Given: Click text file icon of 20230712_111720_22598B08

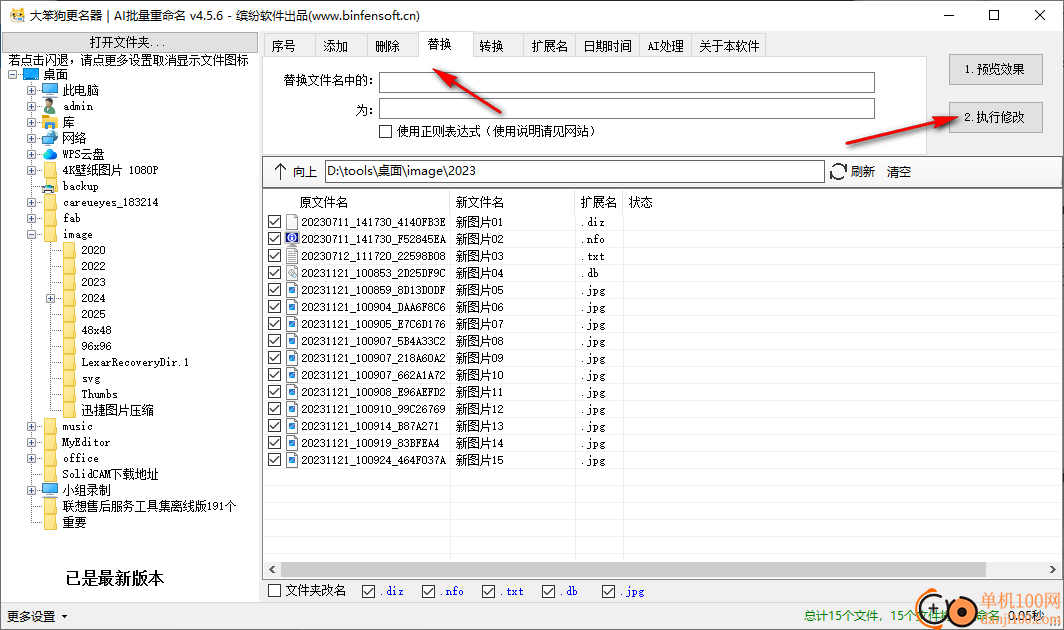Looking at the screenshot, I should (x=292, y=255).
